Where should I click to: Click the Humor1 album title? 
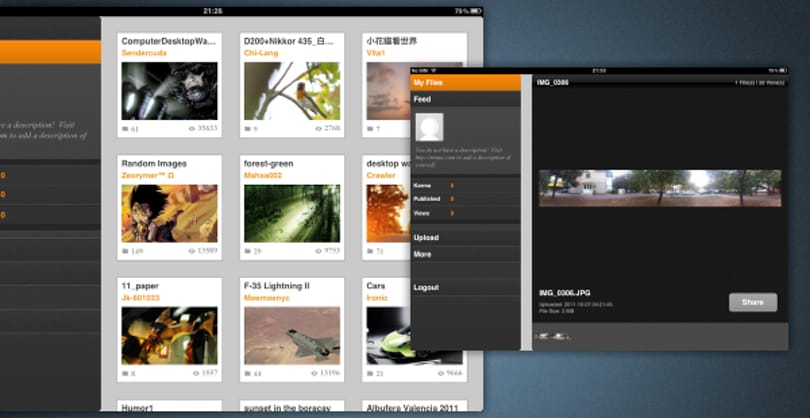[x=137, y=408]
